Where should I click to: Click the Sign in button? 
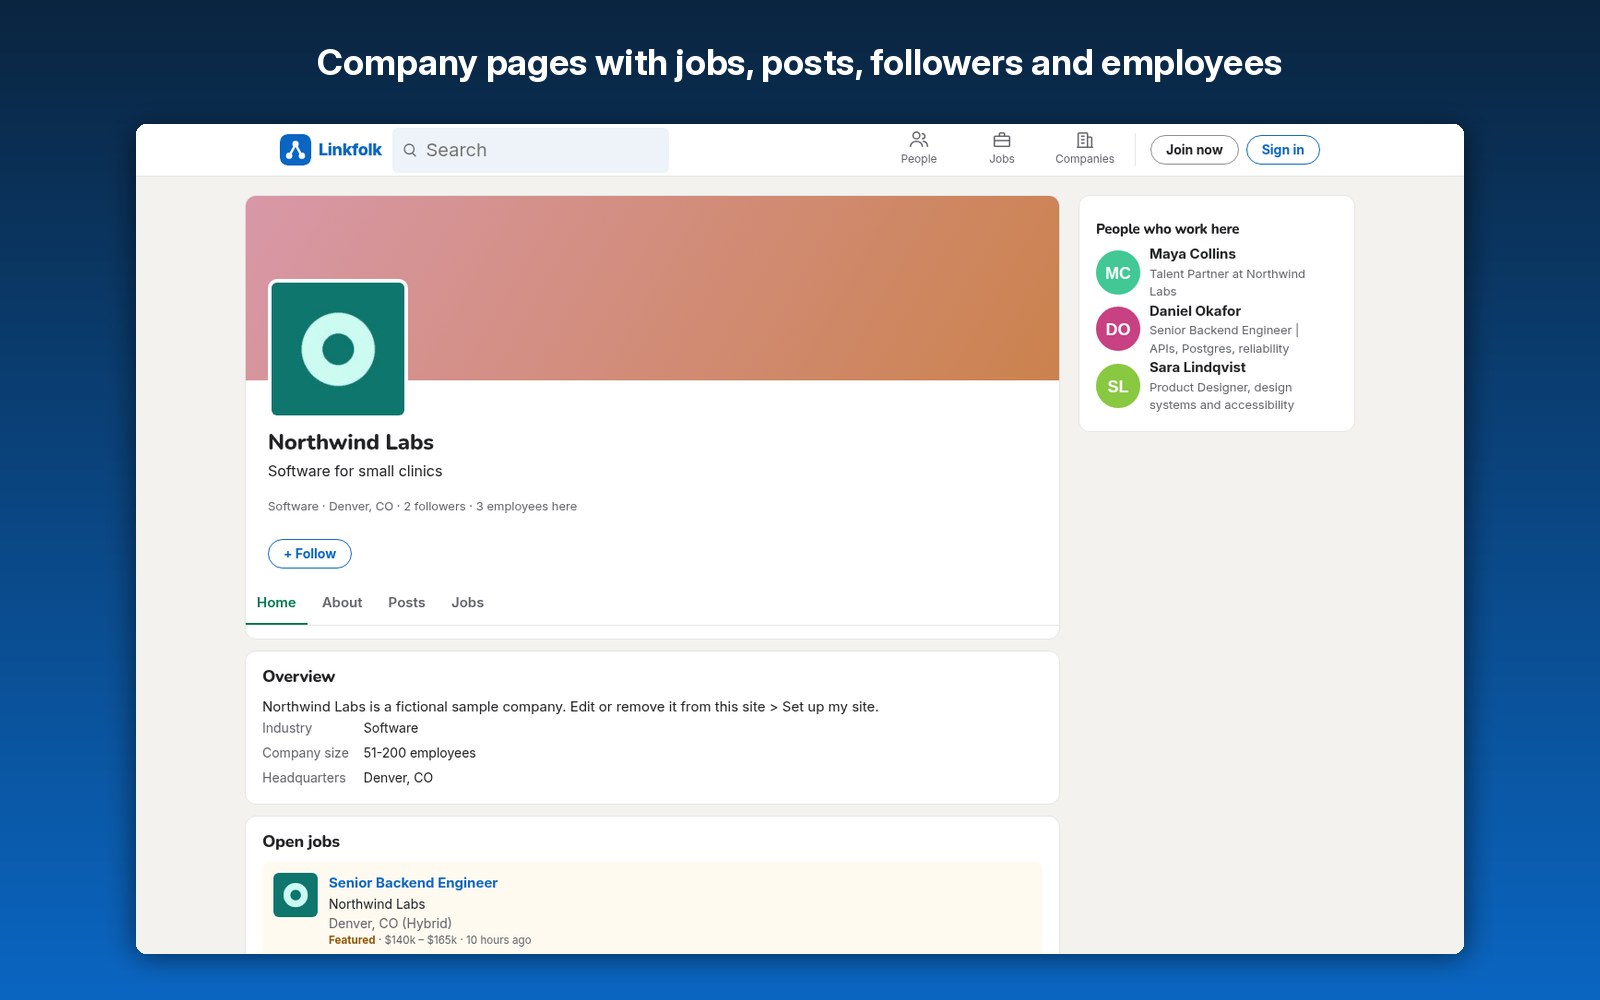coord(1283,150)
